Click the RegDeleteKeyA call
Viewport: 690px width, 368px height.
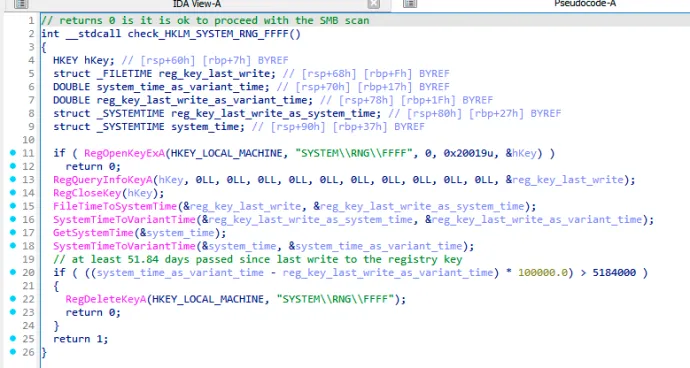(106, 299)
